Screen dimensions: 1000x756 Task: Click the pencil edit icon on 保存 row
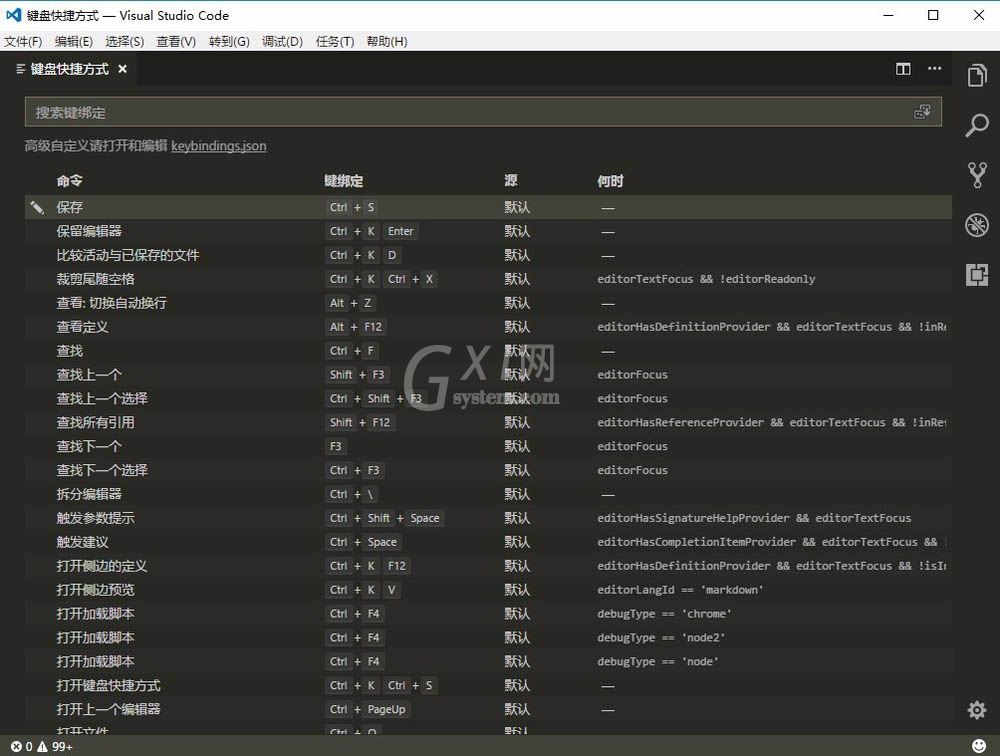37,207
